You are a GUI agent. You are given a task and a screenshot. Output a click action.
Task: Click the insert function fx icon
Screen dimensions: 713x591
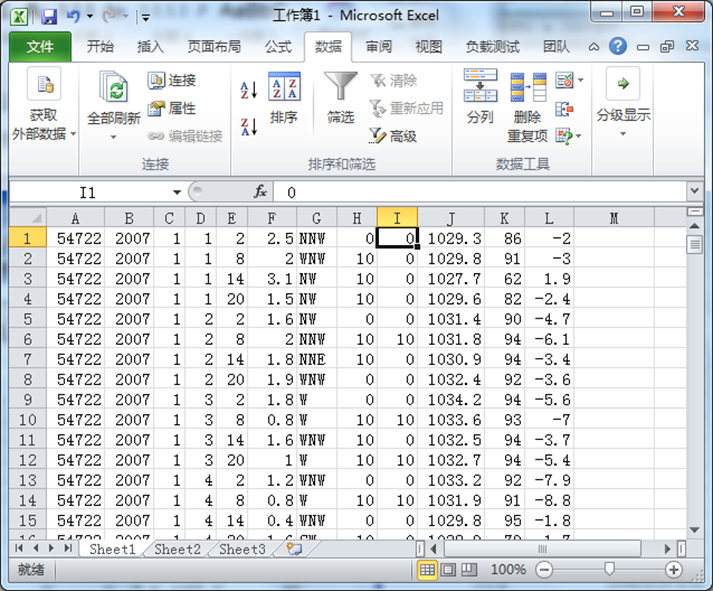260,191
